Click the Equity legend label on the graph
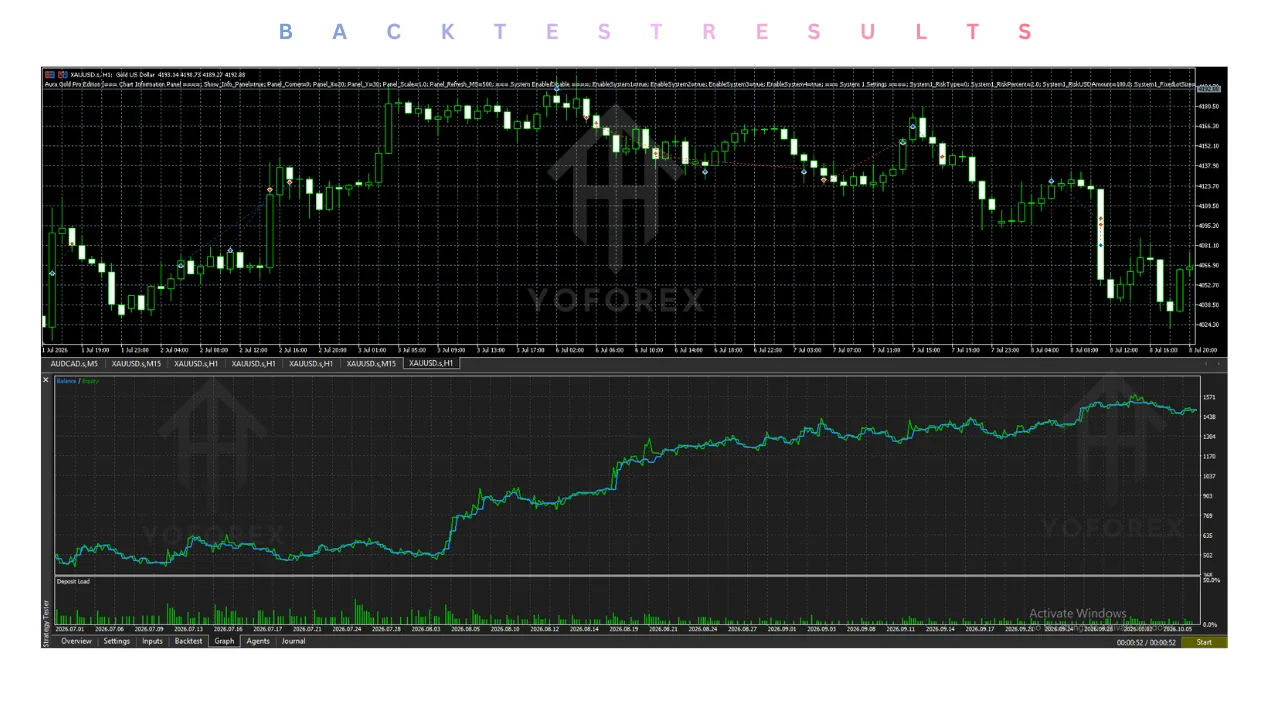This screenshot has height=720, width=1280. [91, 381]
